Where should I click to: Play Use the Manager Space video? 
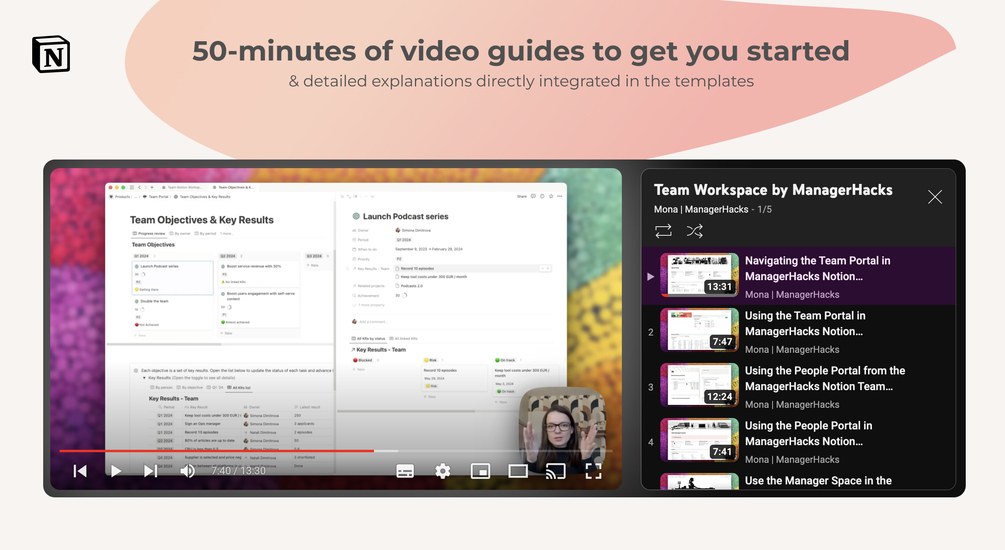(818, 481)
